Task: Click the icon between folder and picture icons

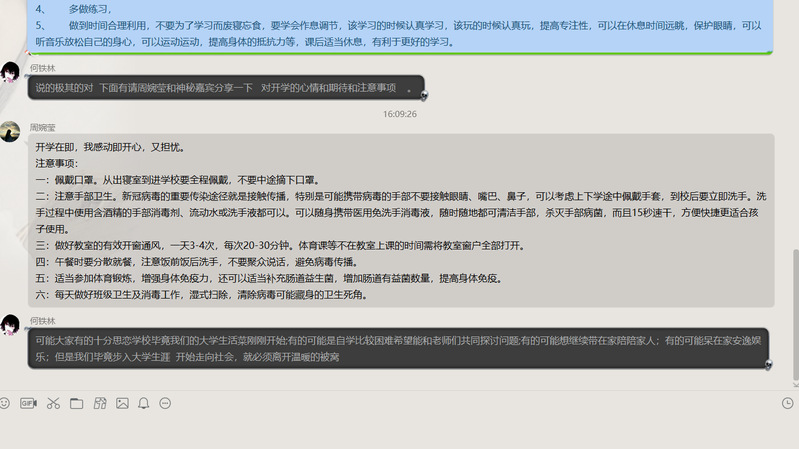Action: pos(99,403)
